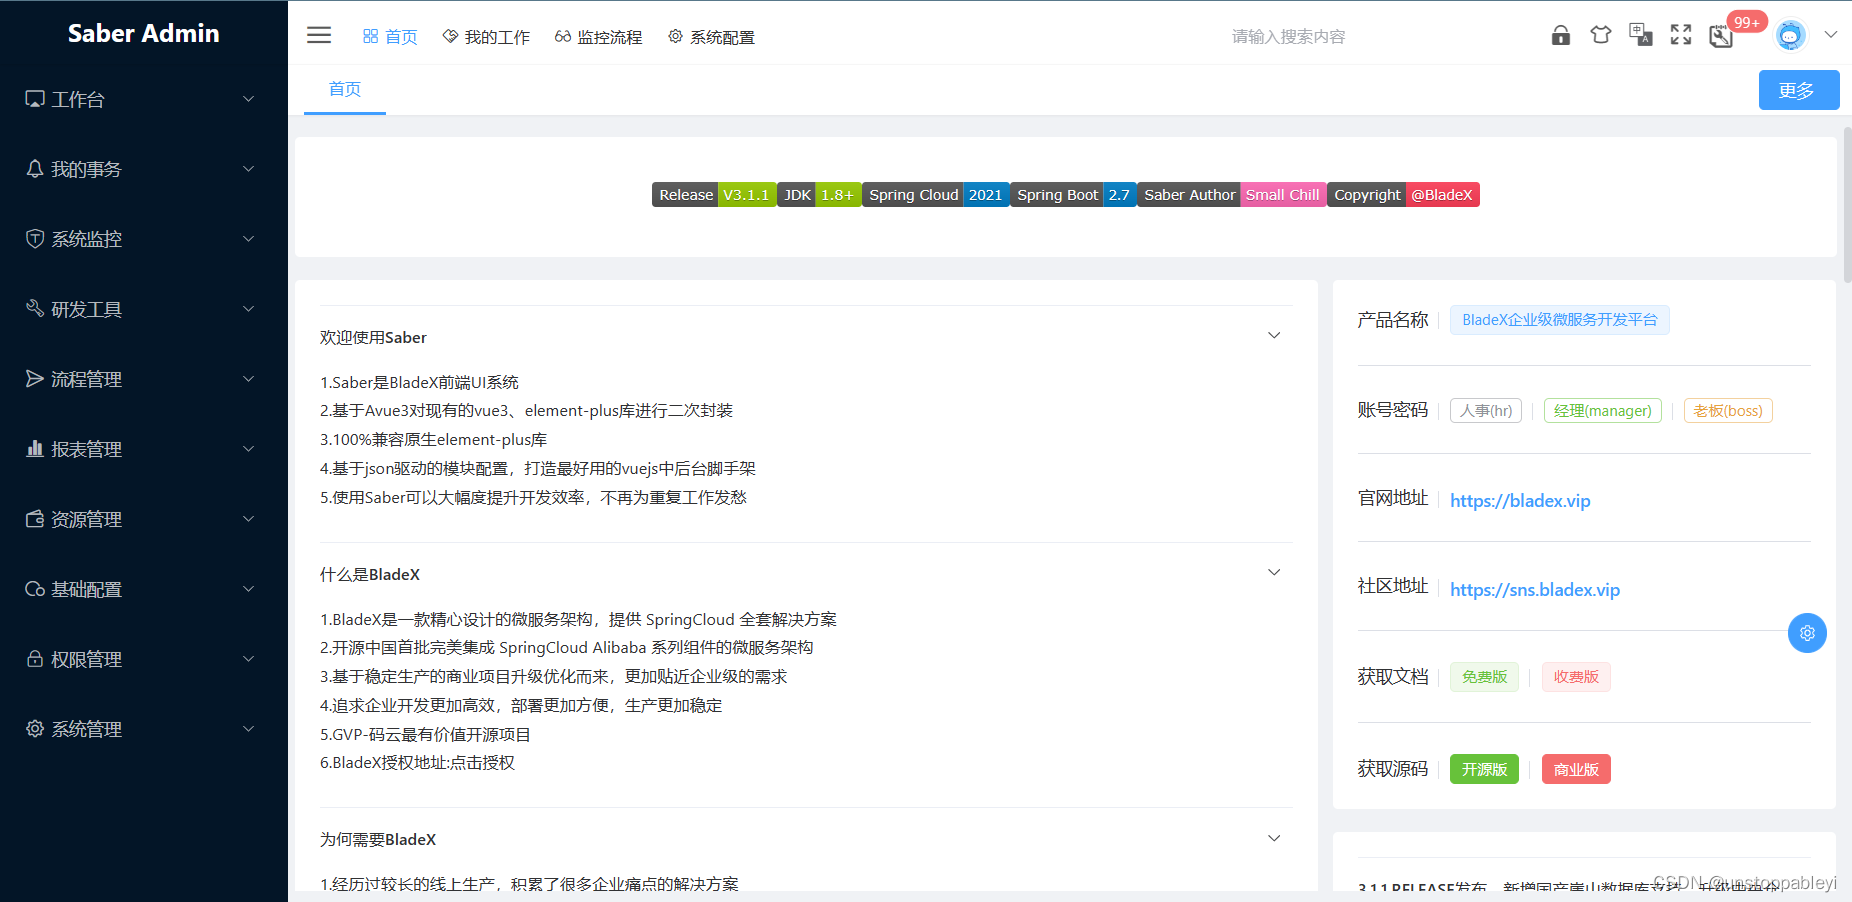Click the lock screen icon

point(1560,36)
